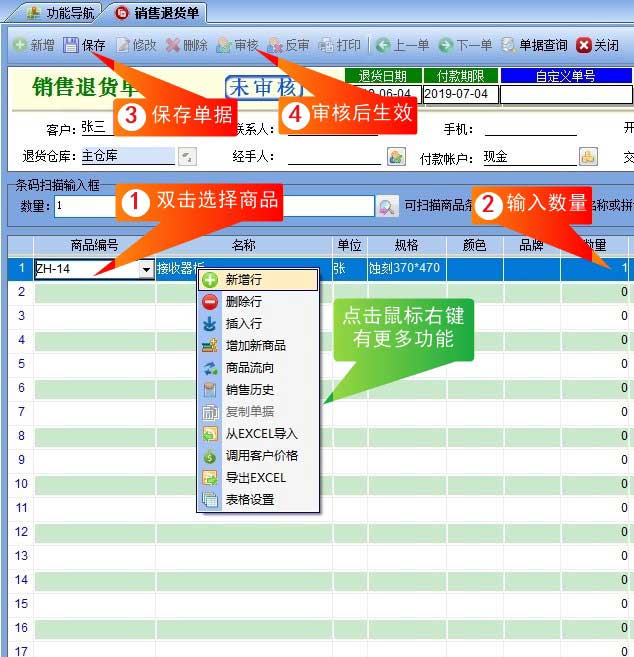
Task: Choose 商品流向 menu entry
Action: (x=258, y=368)
